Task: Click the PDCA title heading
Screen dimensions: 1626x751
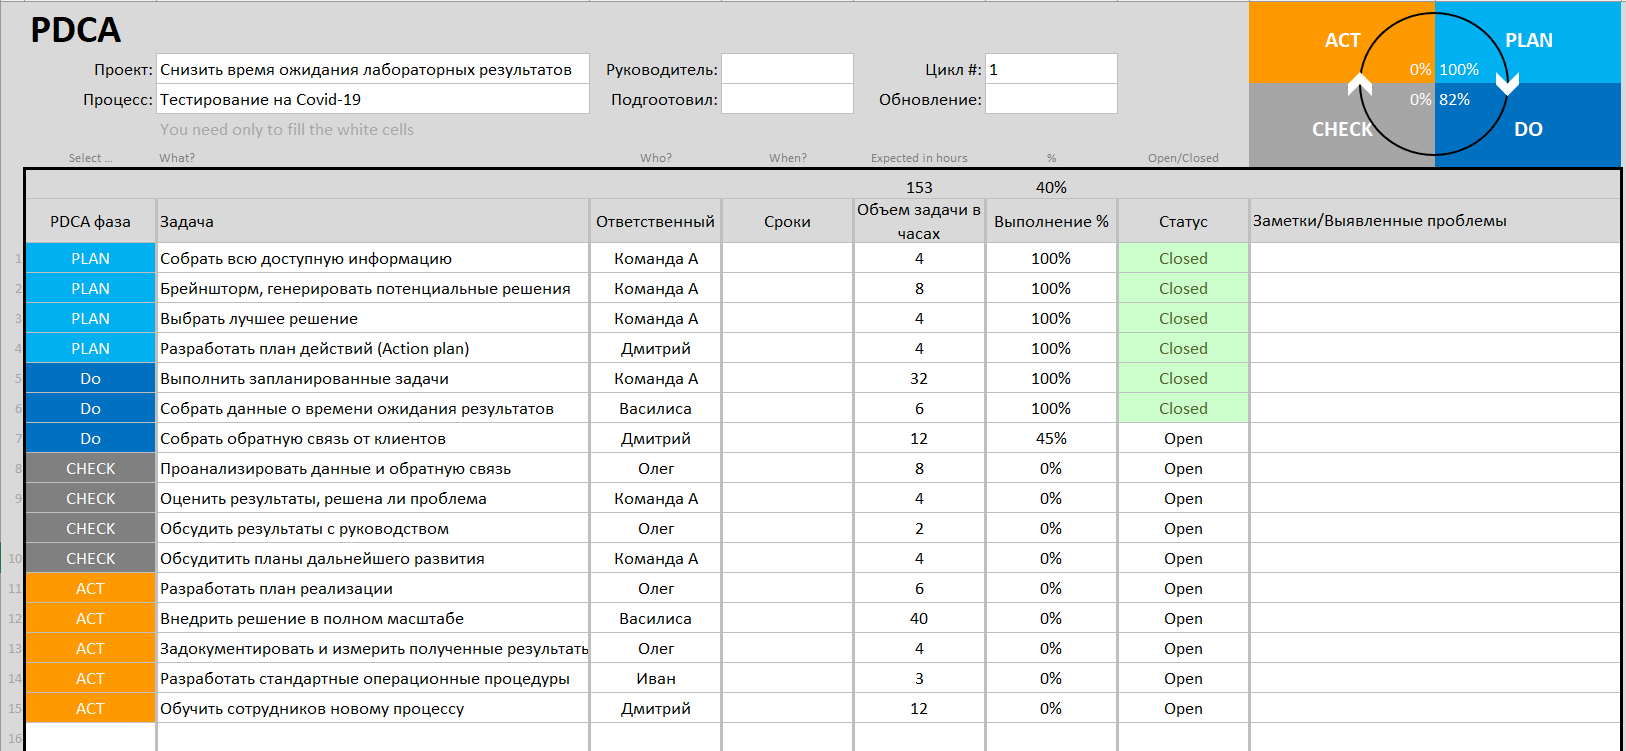Action: (x=75, y=30)
